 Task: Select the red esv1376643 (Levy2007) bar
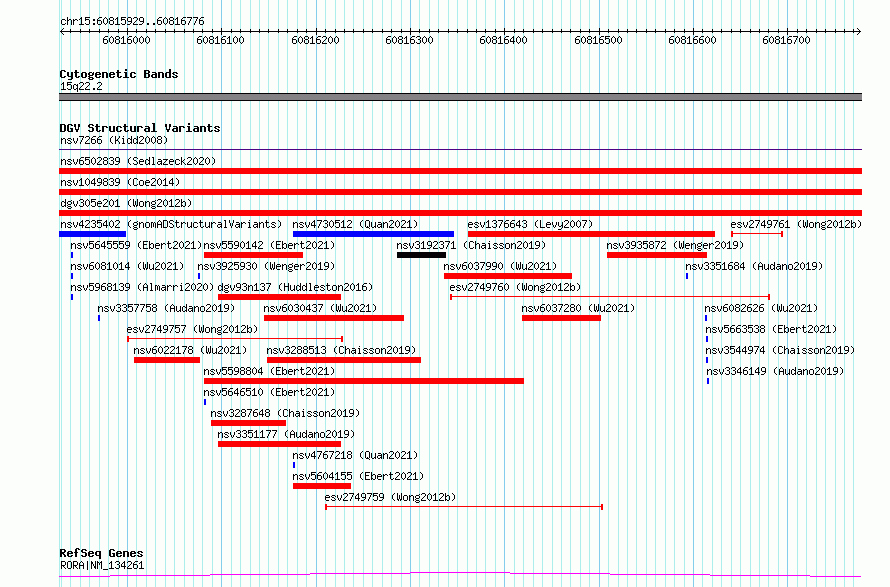[x=591, y=234]
